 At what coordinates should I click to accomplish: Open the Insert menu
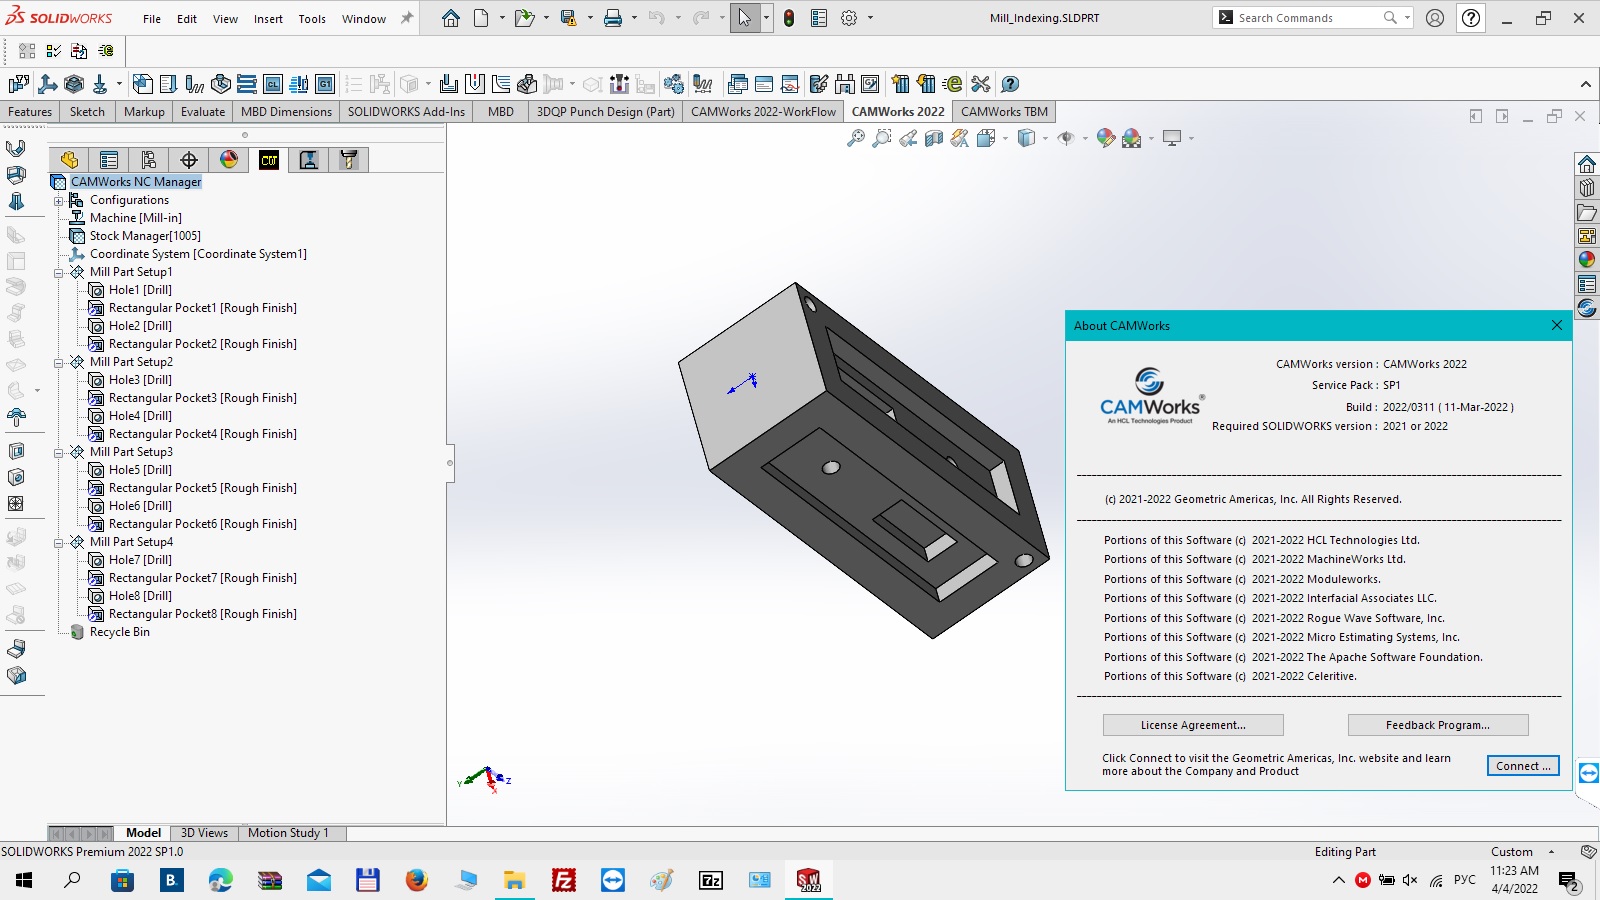click(x=268, y=19)
